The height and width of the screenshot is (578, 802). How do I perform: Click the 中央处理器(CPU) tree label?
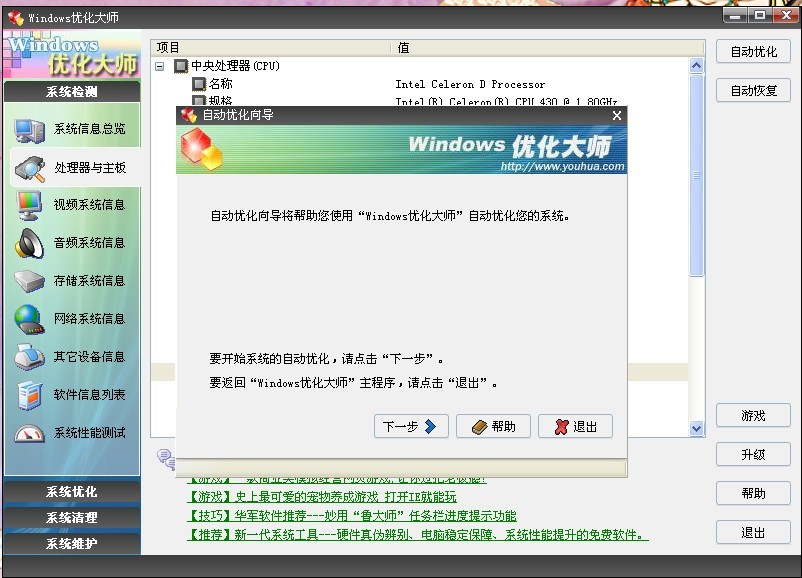point(235,66)
